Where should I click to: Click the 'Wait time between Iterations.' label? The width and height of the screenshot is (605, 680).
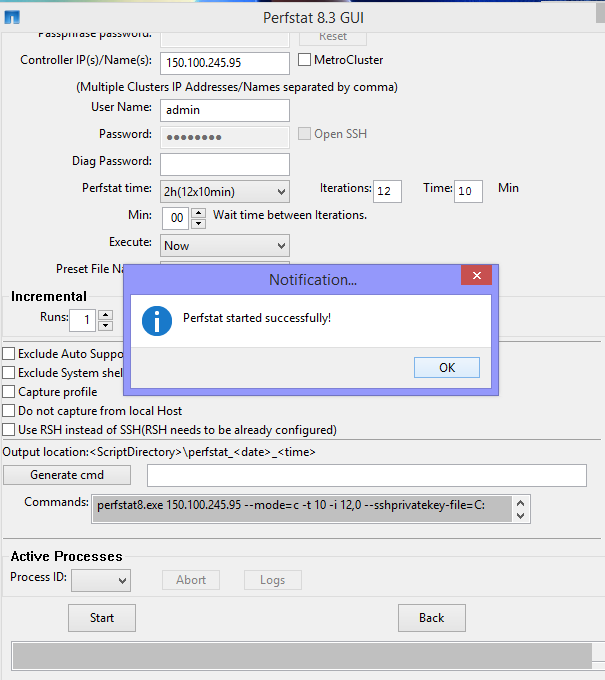pos(290,215)
